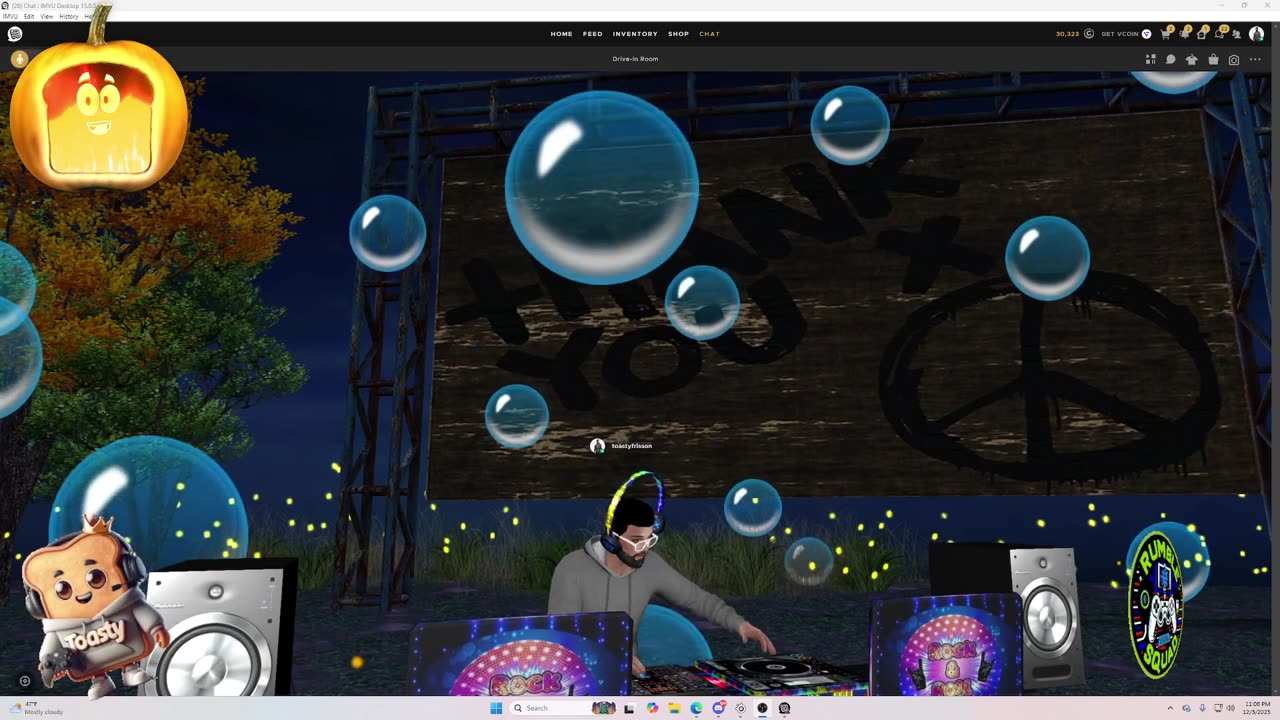Click GET VCOIN button
Screen dimensions: 1280x720
click(x=1120, y=34)
